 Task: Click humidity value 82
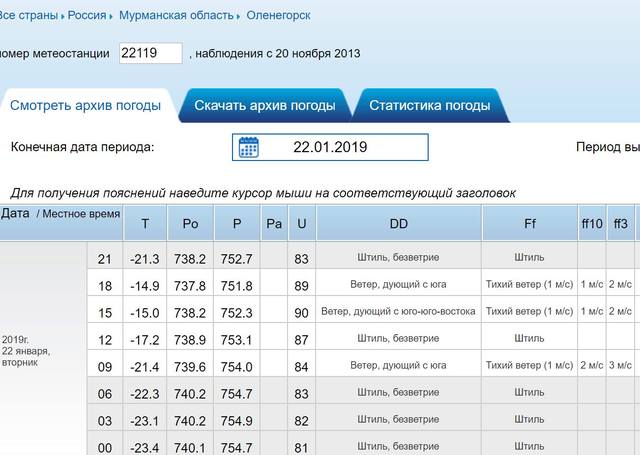pyautogui.click(x=301, y=420)
